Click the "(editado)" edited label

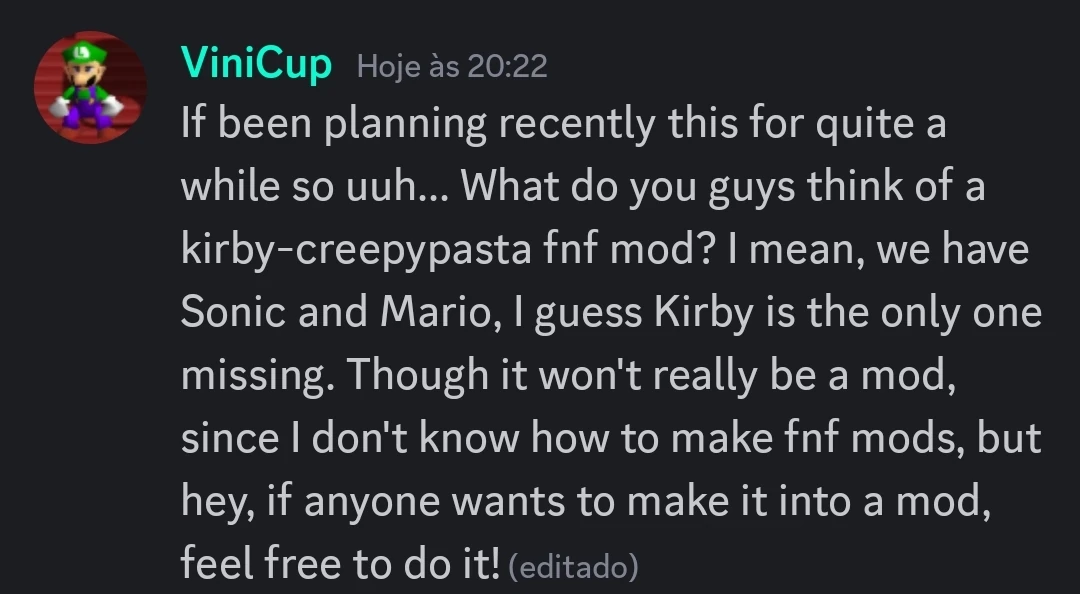click(573, 568)
